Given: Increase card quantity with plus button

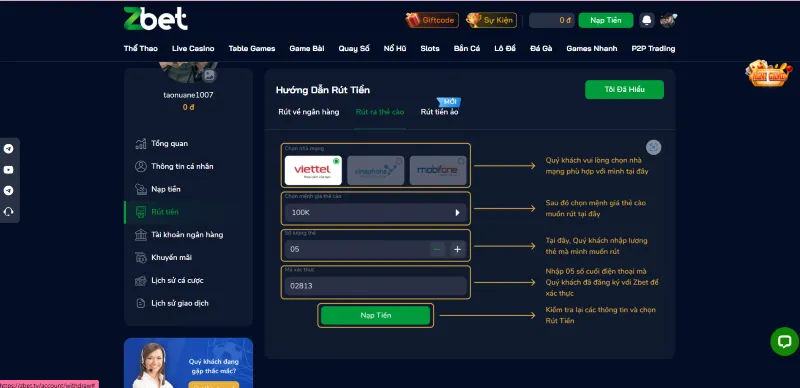Looking at the screenshot, I should pos(458,249).
